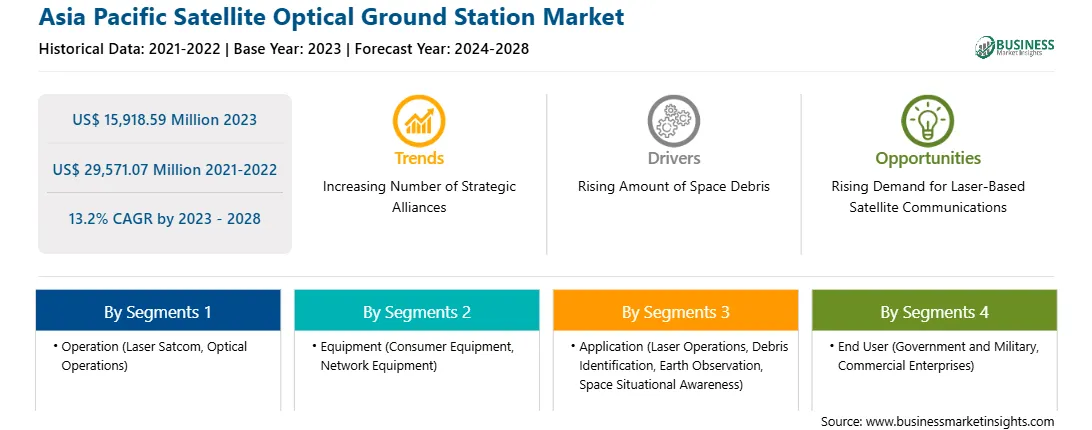1092x430 pixels.
Task: Click 'Rising Amount of Space Debris' text
Action: tap(673, 187)
